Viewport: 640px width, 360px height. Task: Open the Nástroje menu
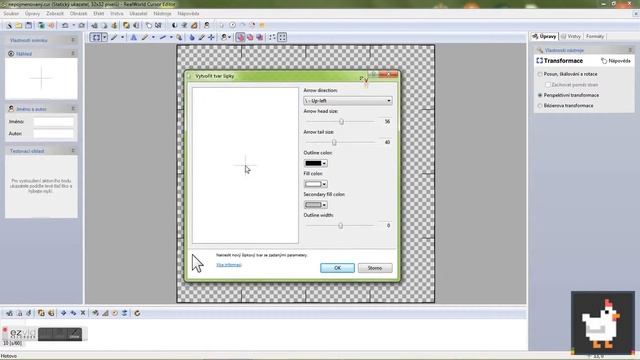click(x=162, y=13)
